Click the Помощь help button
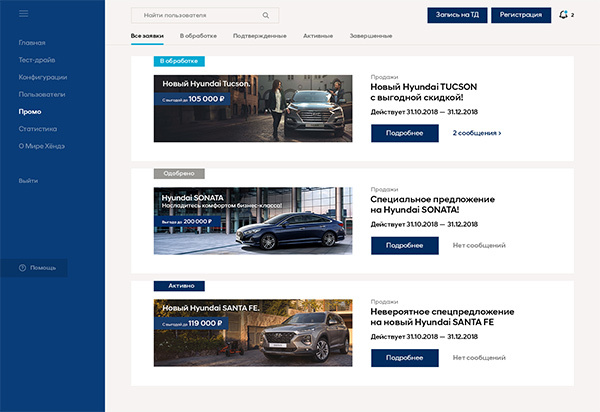Screen dimensions: 600x412 34,268
